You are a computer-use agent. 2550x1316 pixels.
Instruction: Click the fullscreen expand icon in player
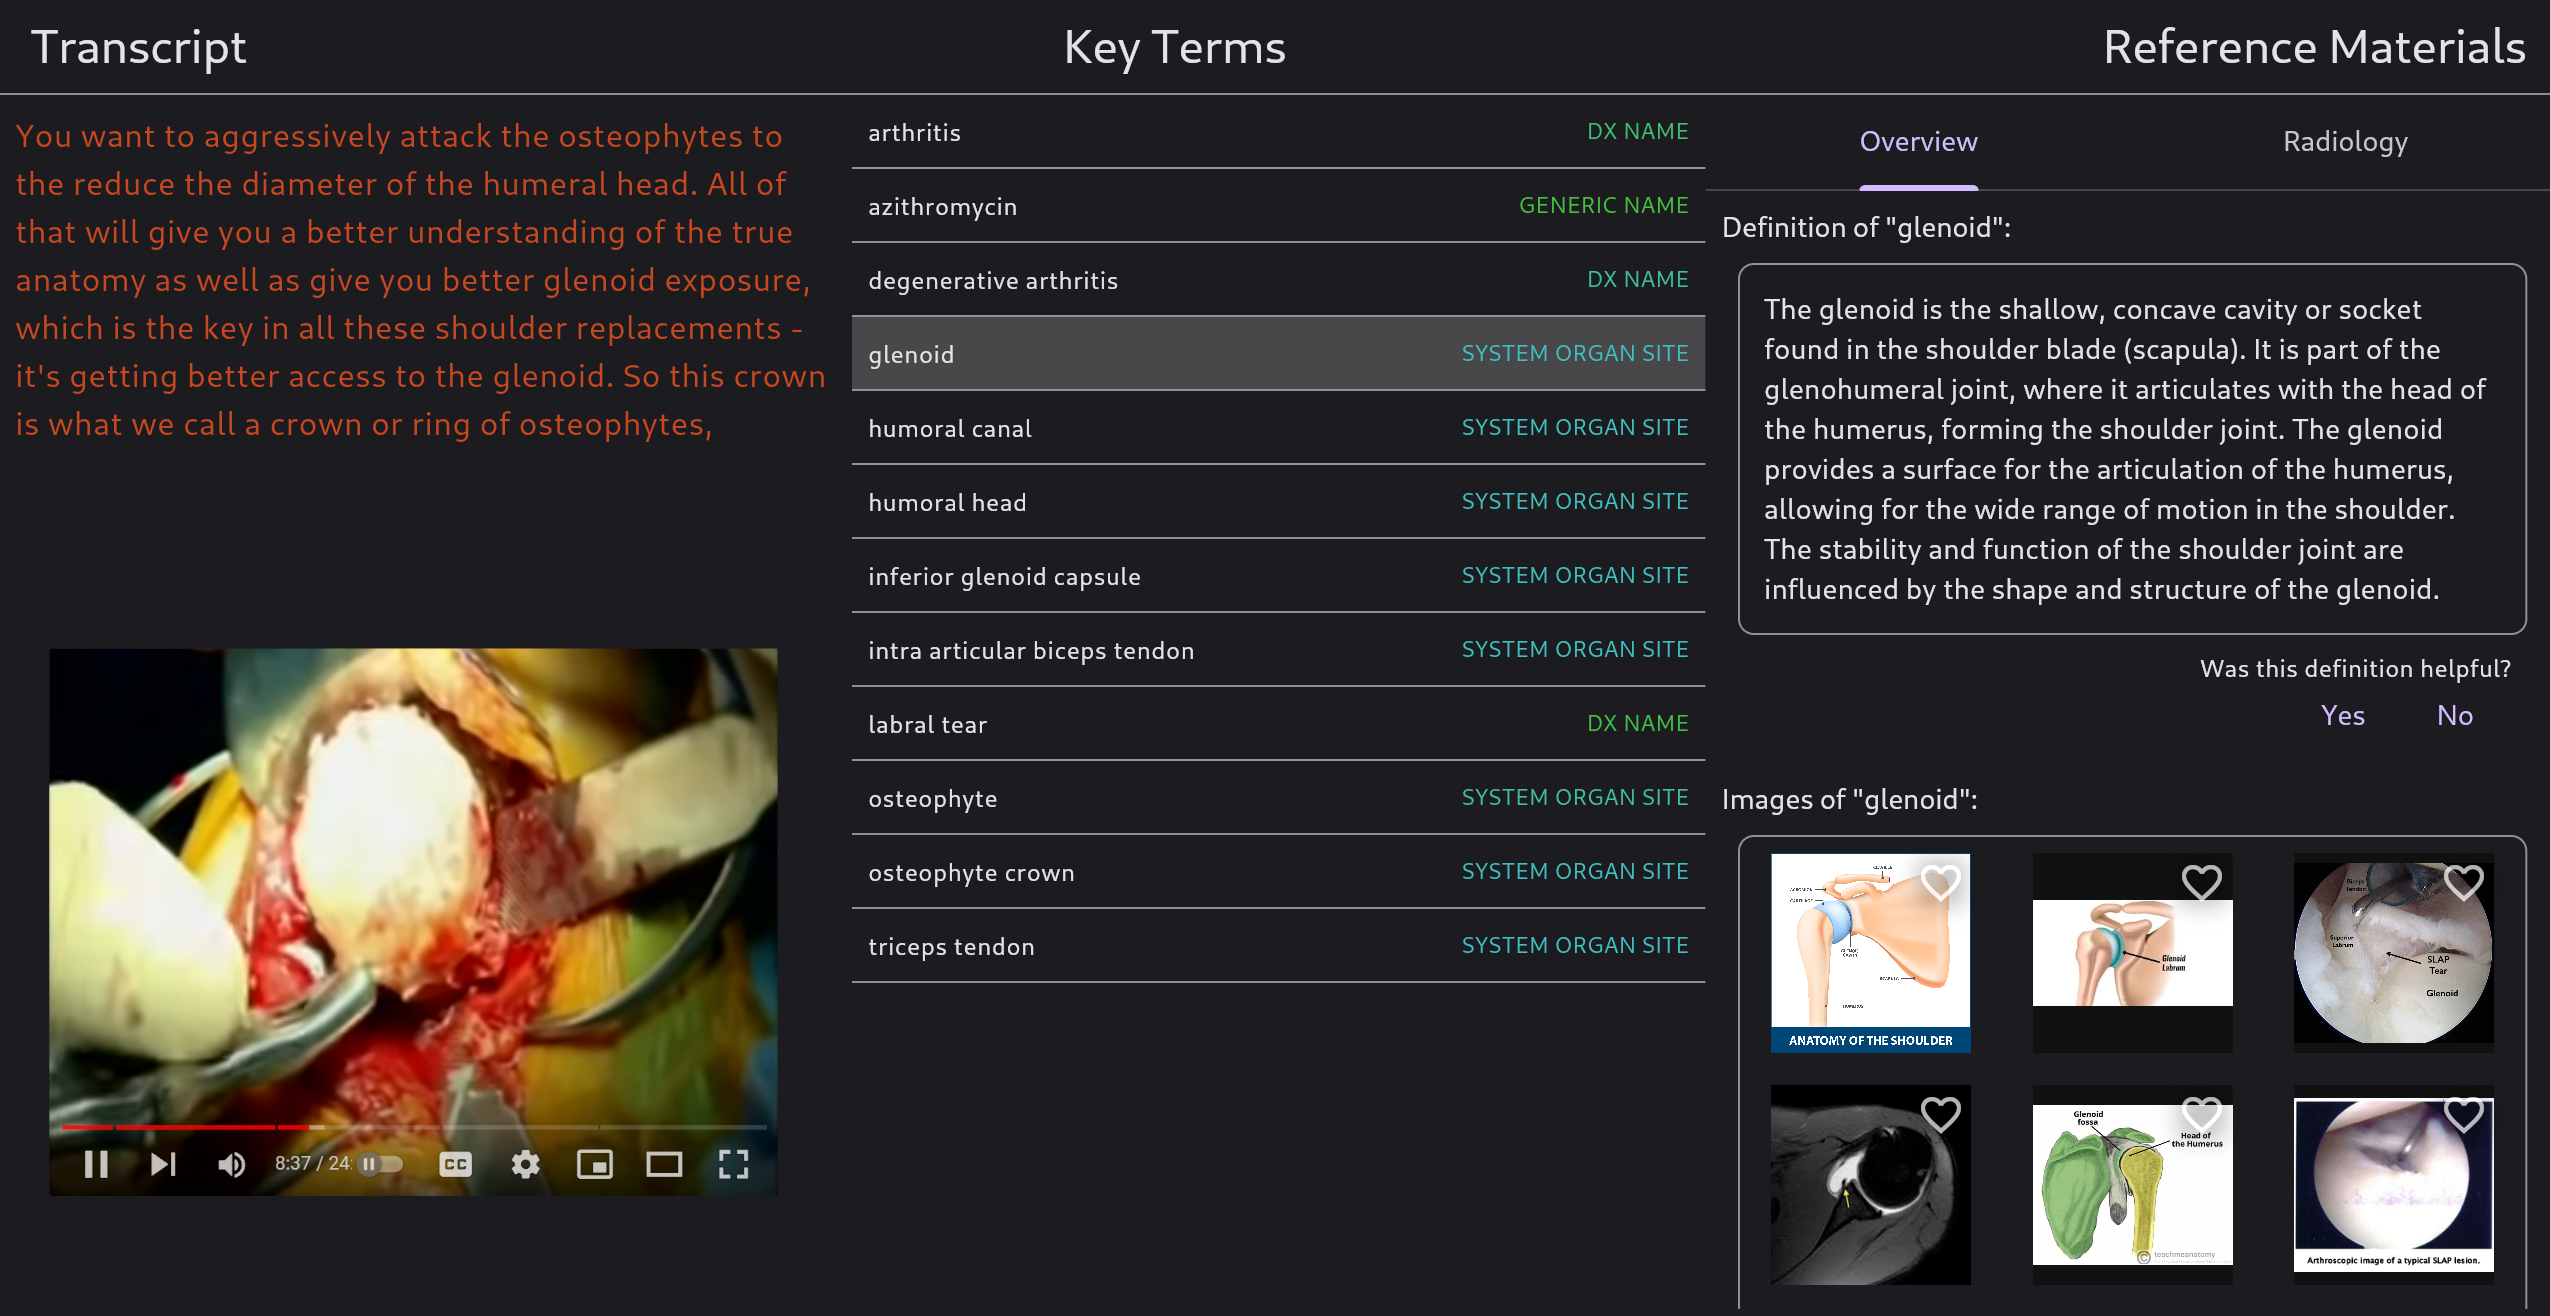(x=733, y=1162)
